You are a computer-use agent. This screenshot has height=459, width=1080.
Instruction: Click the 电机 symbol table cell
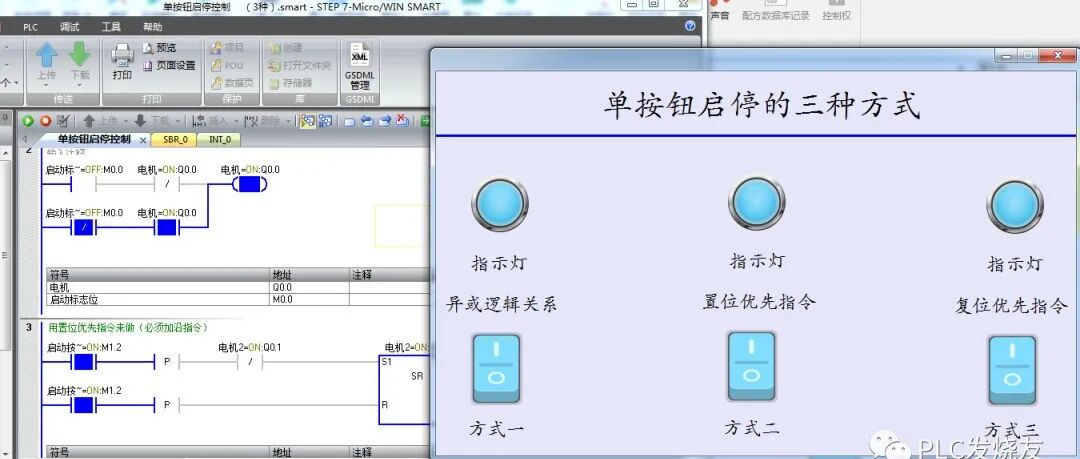158,287
